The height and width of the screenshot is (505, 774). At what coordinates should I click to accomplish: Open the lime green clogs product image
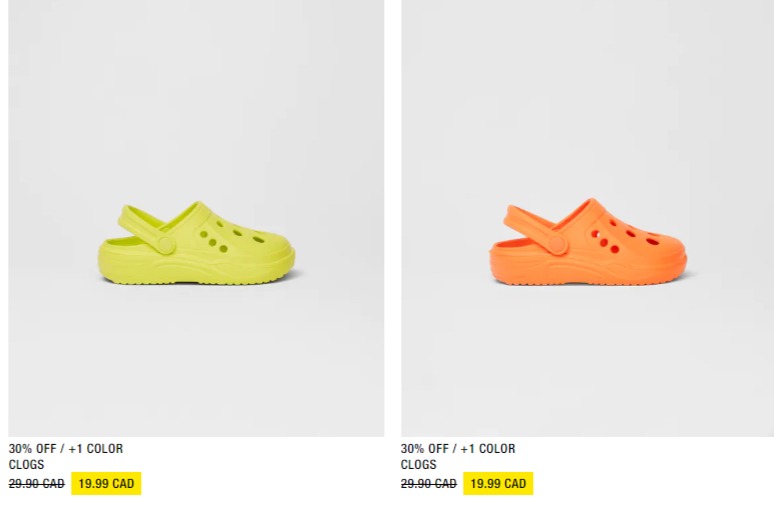(196, 218)
